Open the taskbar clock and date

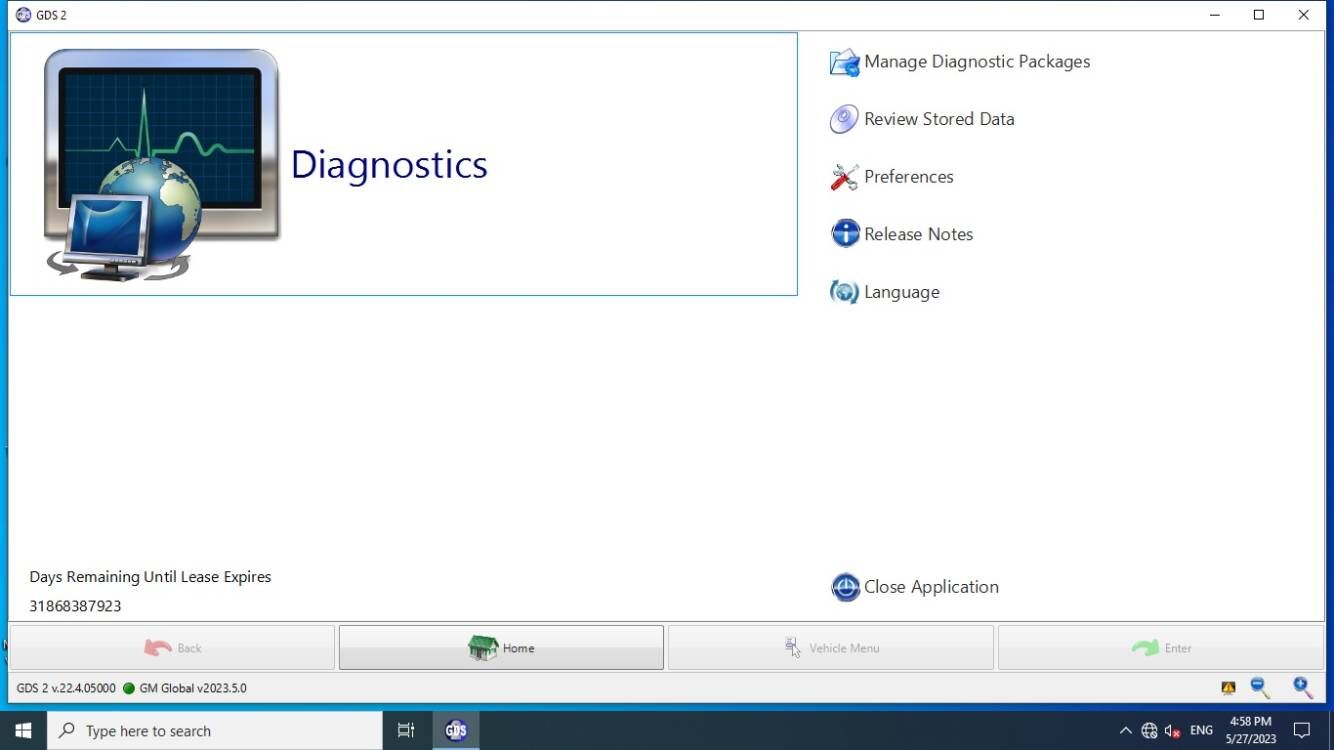point(1250,730)
